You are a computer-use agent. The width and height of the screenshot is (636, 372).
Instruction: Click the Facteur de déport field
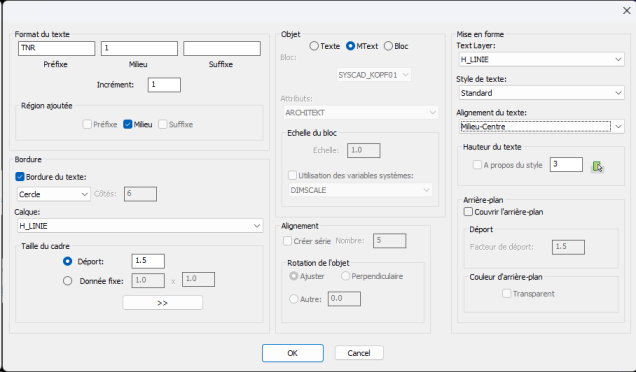[568, 247]
